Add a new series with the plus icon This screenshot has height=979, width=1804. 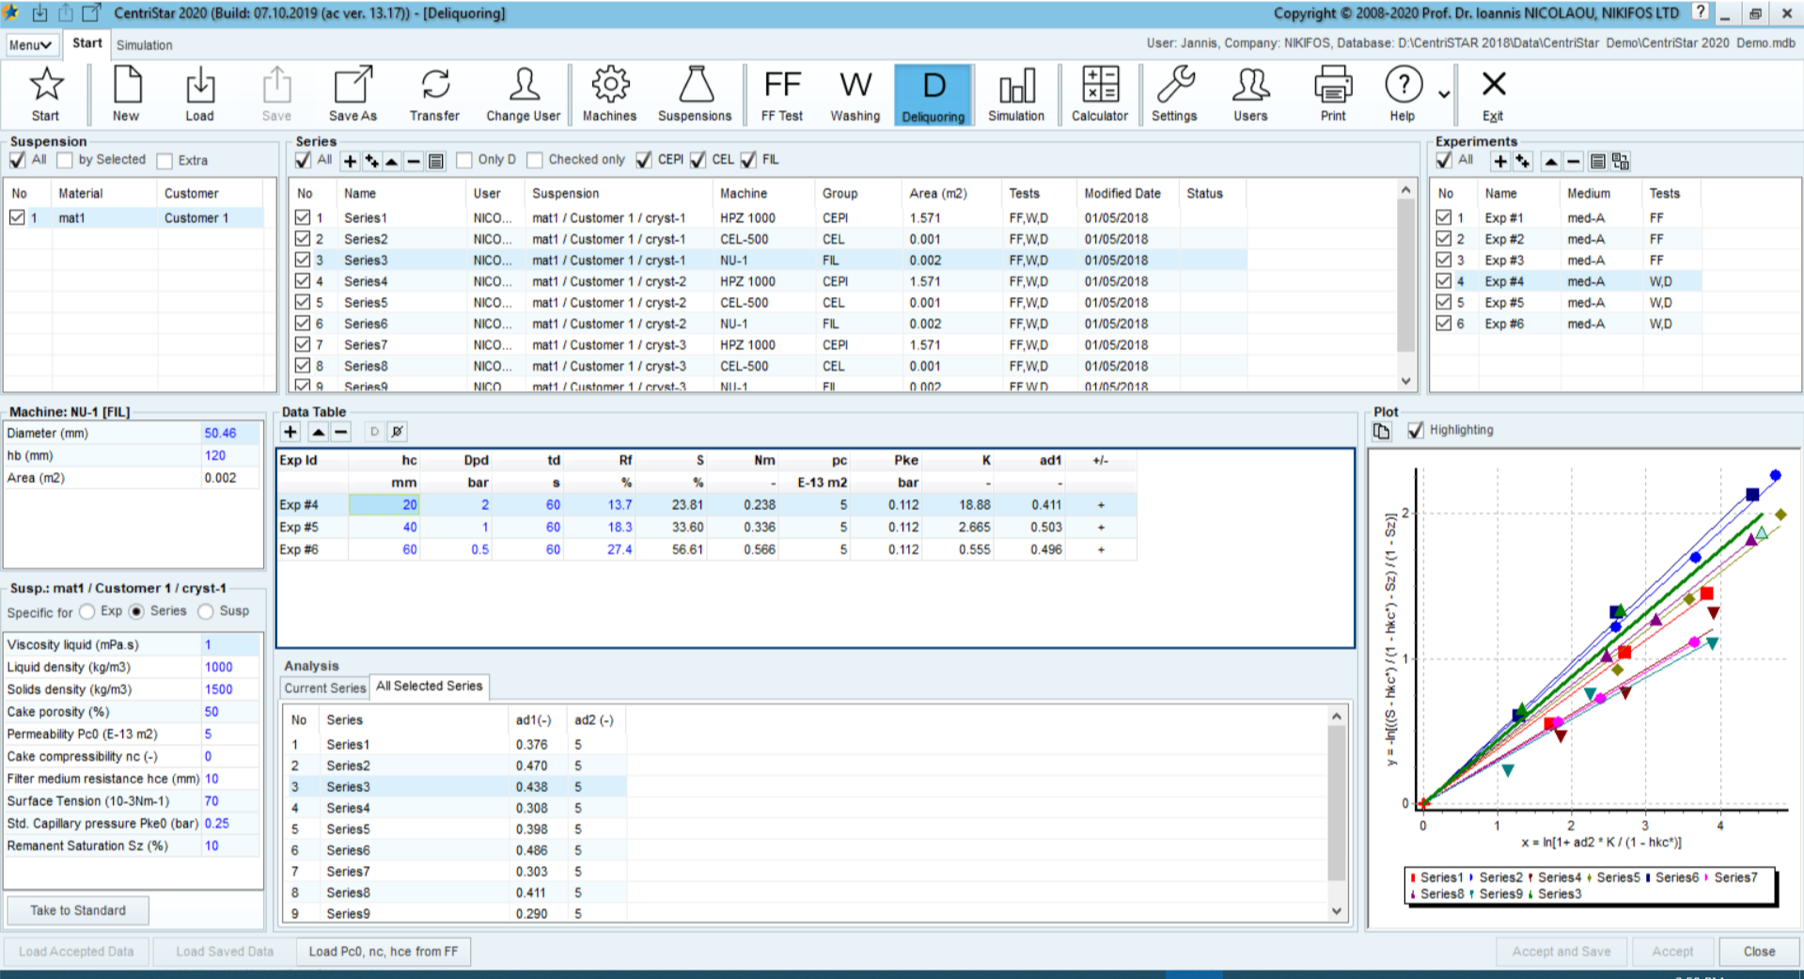tap(350, 161)
